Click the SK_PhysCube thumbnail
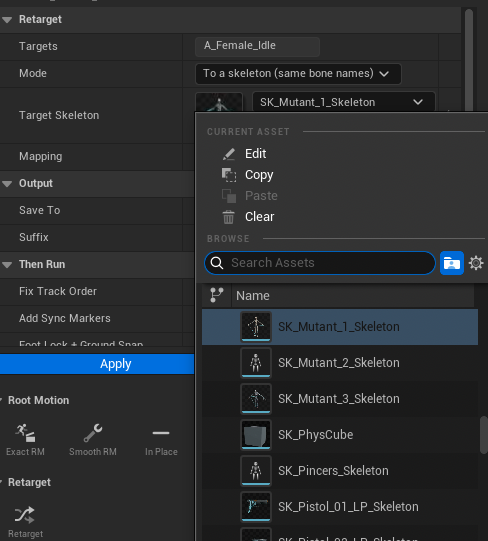The height and width of the screenshot is (541, 488). [x=256, y=435]
